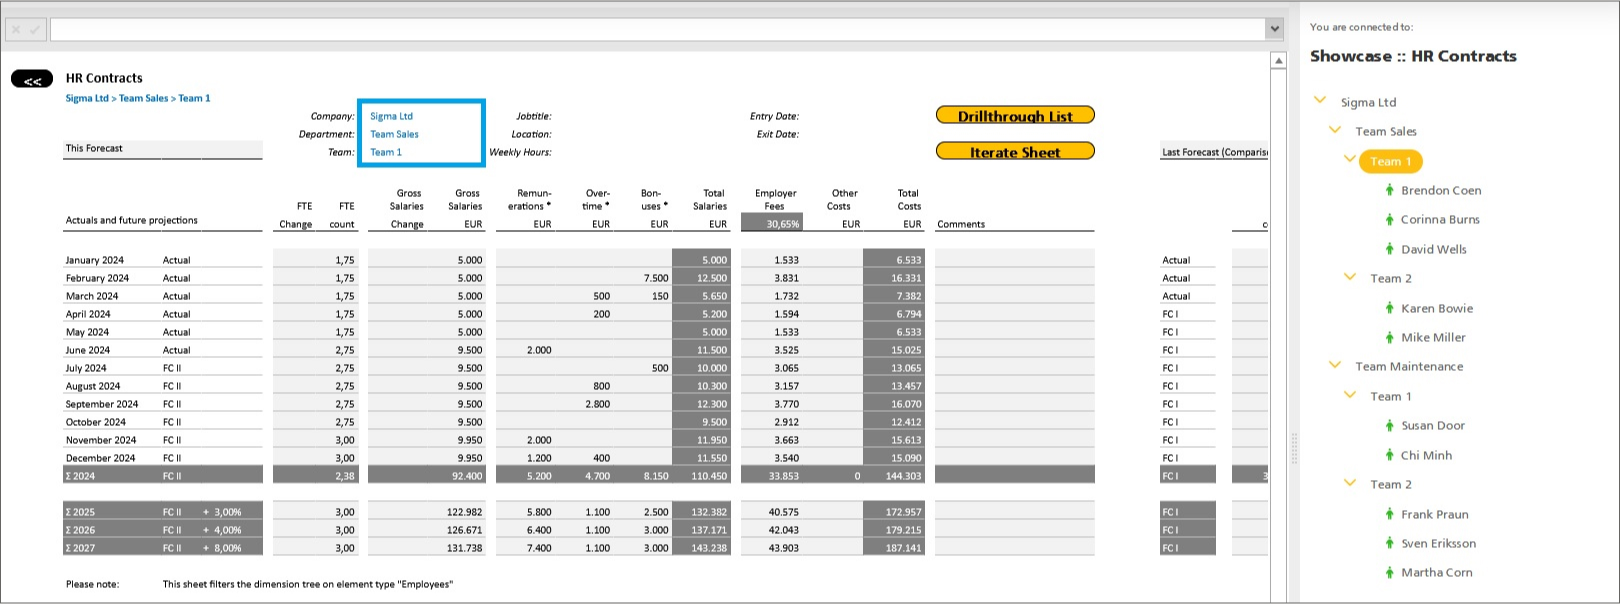Collapse Team 2 chevron under Team Sales
This screenshot has height=604, width=1620.
tap(1350, 276)
